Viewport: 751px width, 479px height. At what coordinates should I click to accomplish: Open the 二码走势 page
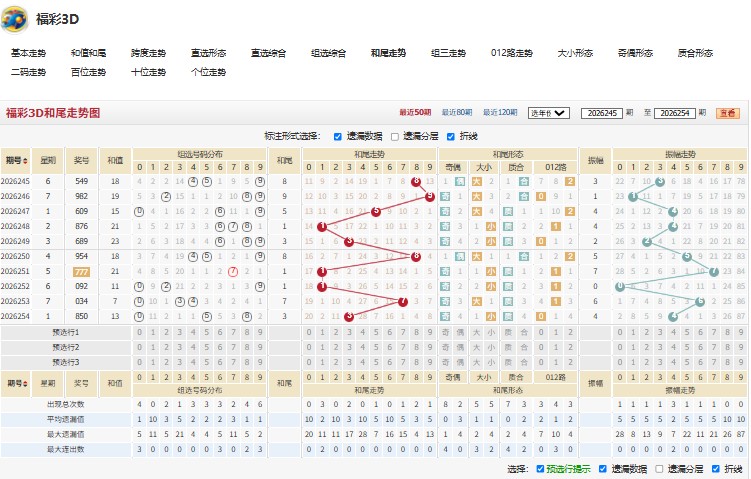[x=28, y=72]
